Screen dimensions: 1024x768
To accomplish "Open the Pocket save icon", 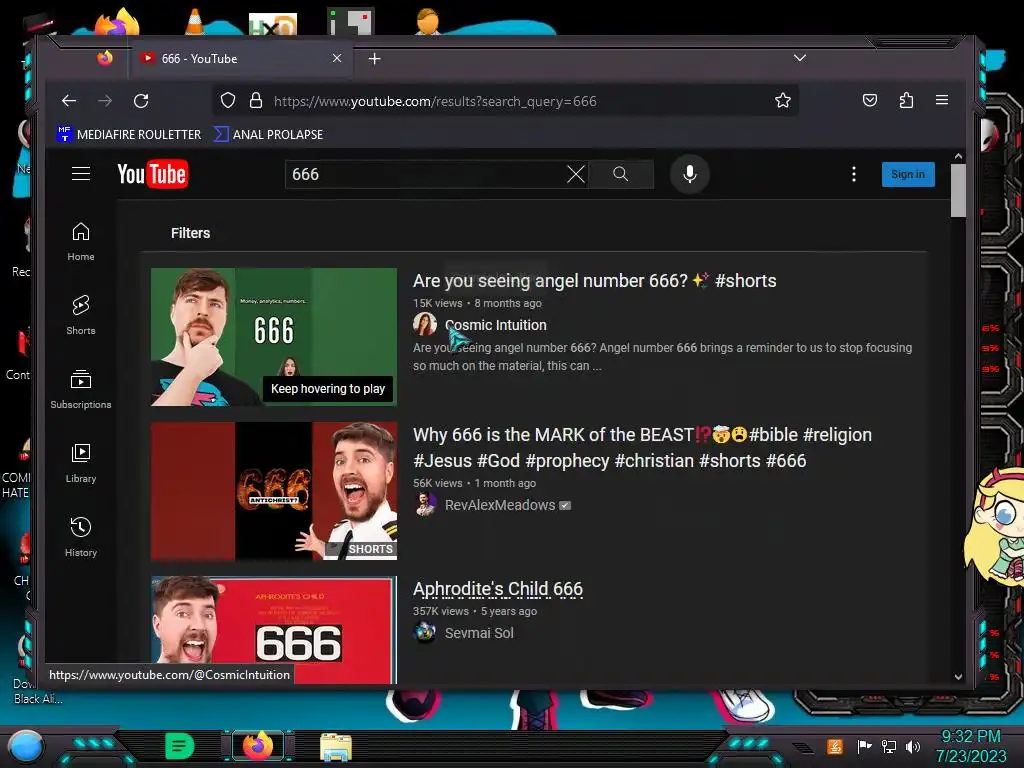I will (x=869, y=101).
